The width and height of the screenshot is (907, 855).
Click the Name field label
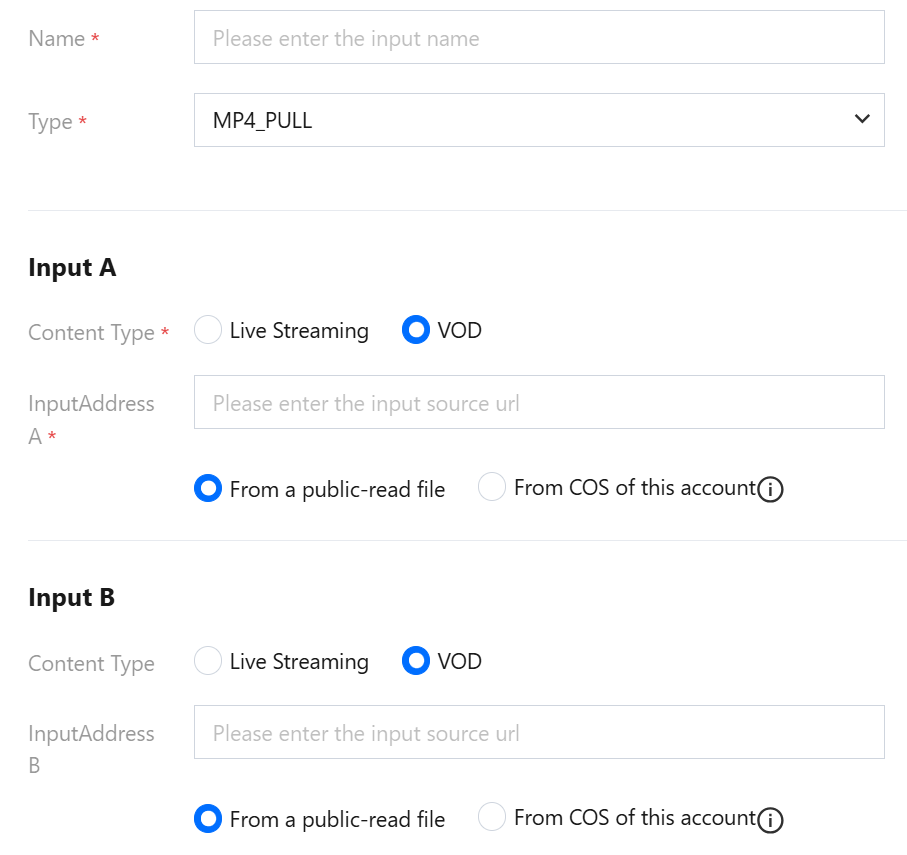pos(57,38)
